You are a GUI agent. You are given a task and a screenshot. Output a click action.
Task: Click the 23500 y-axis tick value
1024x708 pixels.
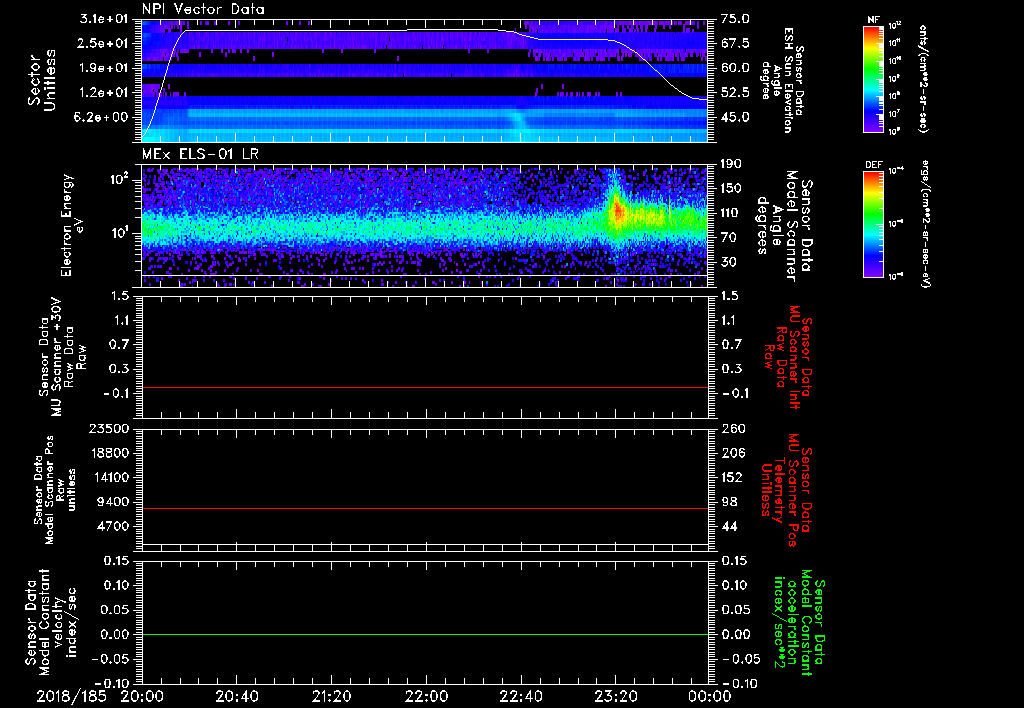[109, 428]
